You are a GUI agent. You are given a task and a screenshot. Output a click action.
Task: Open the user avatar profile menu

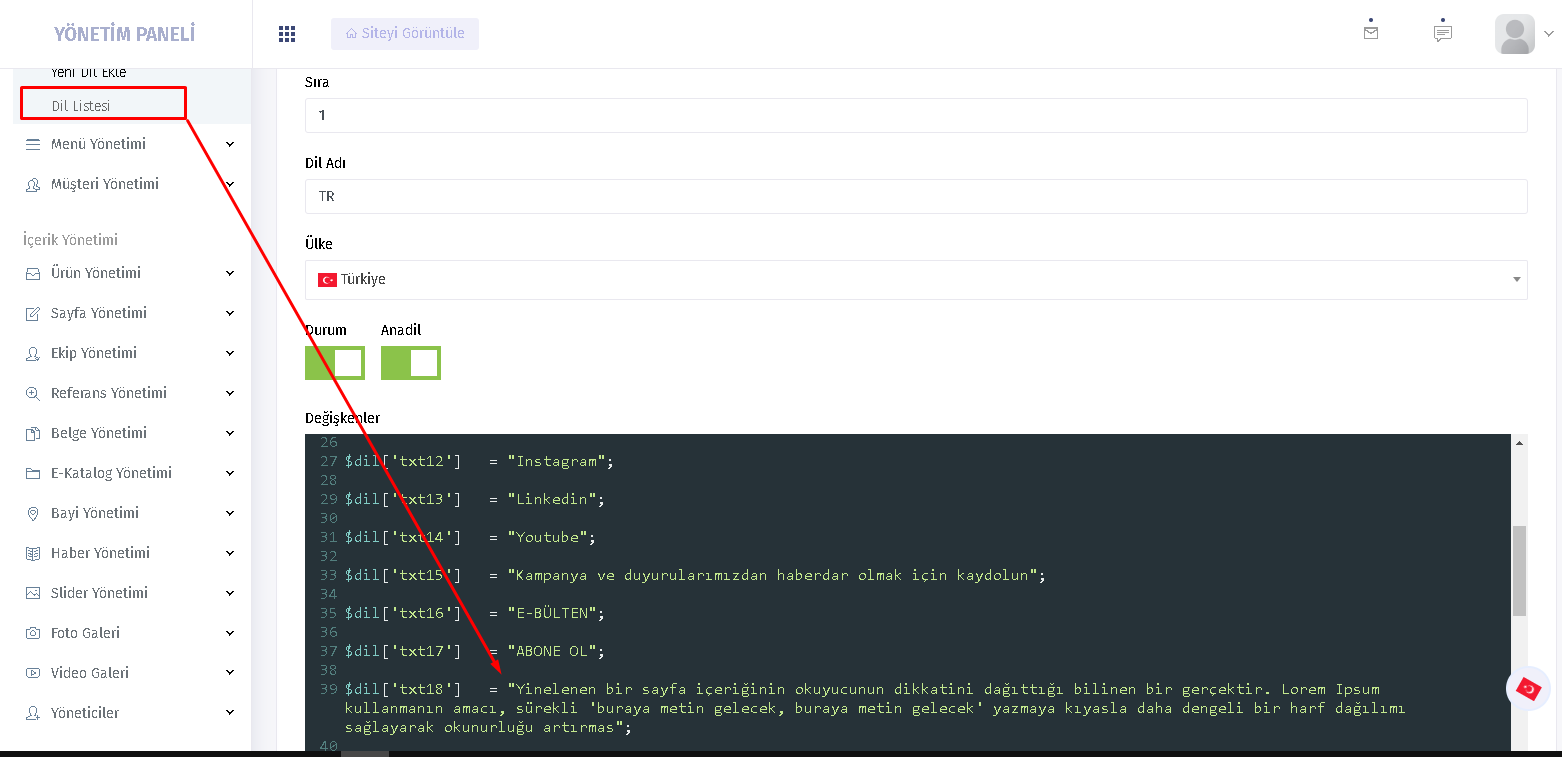click(1515, 34)
